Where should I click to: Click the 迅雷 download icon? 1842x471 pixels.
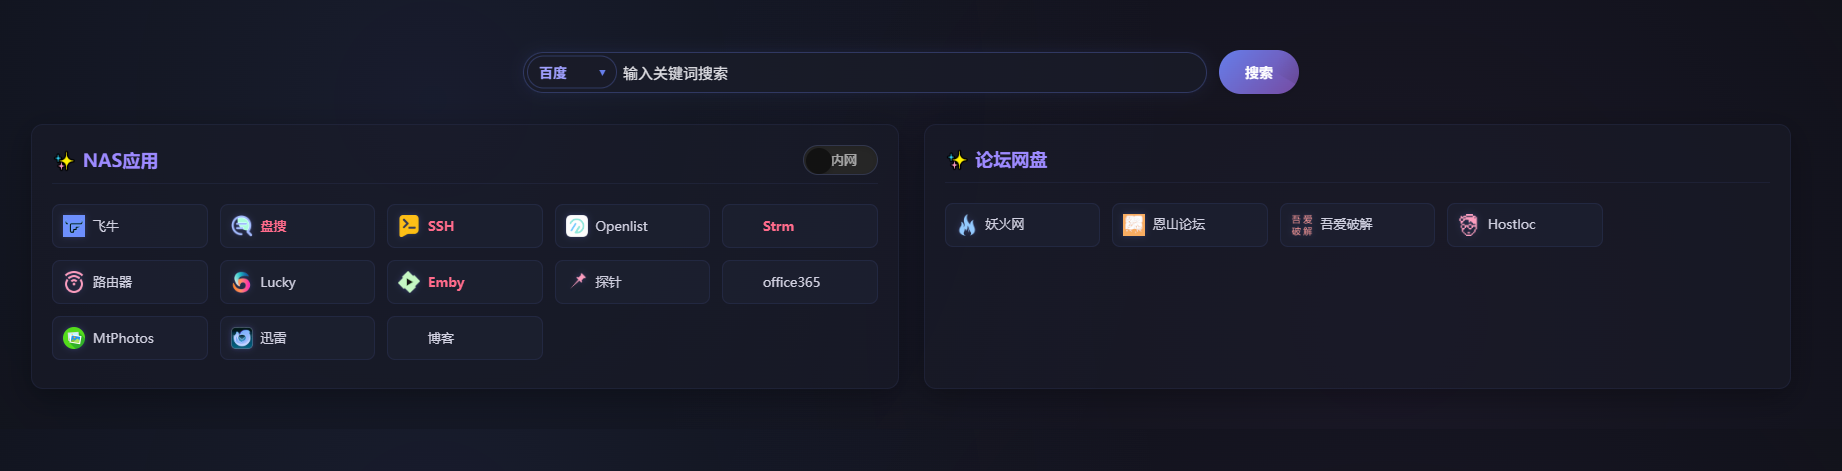(241, 338)
